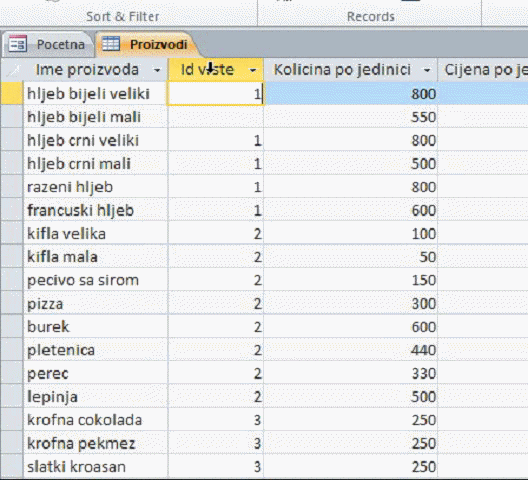Switch to the Proizvodi tab
Screen dimensions: 528x480
pos(147,44)
